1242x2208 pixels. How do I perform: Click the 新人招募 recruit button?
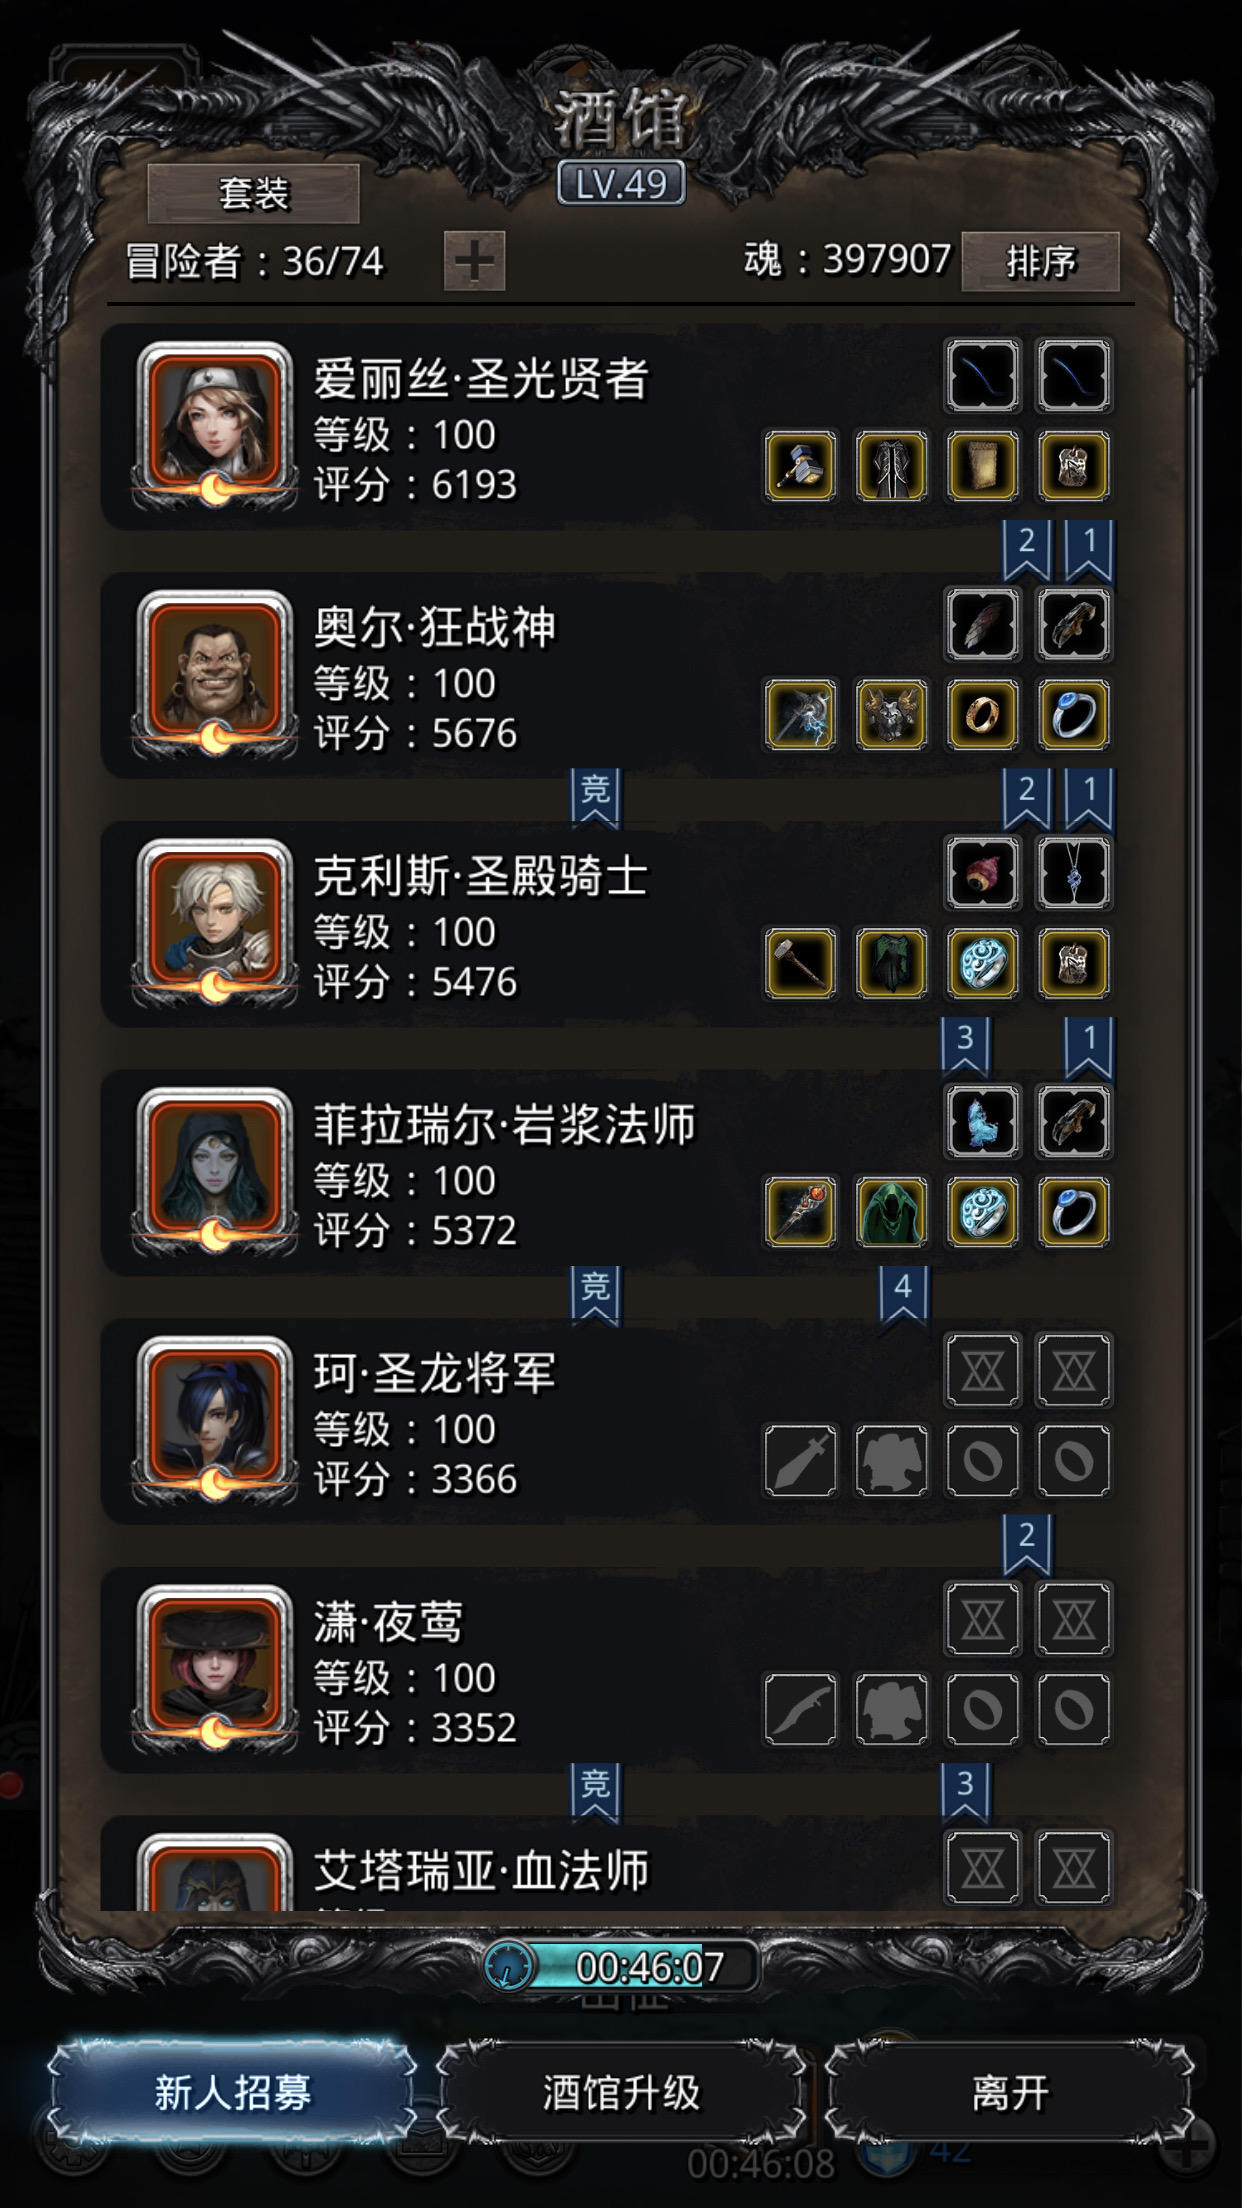pos(232,2092)
